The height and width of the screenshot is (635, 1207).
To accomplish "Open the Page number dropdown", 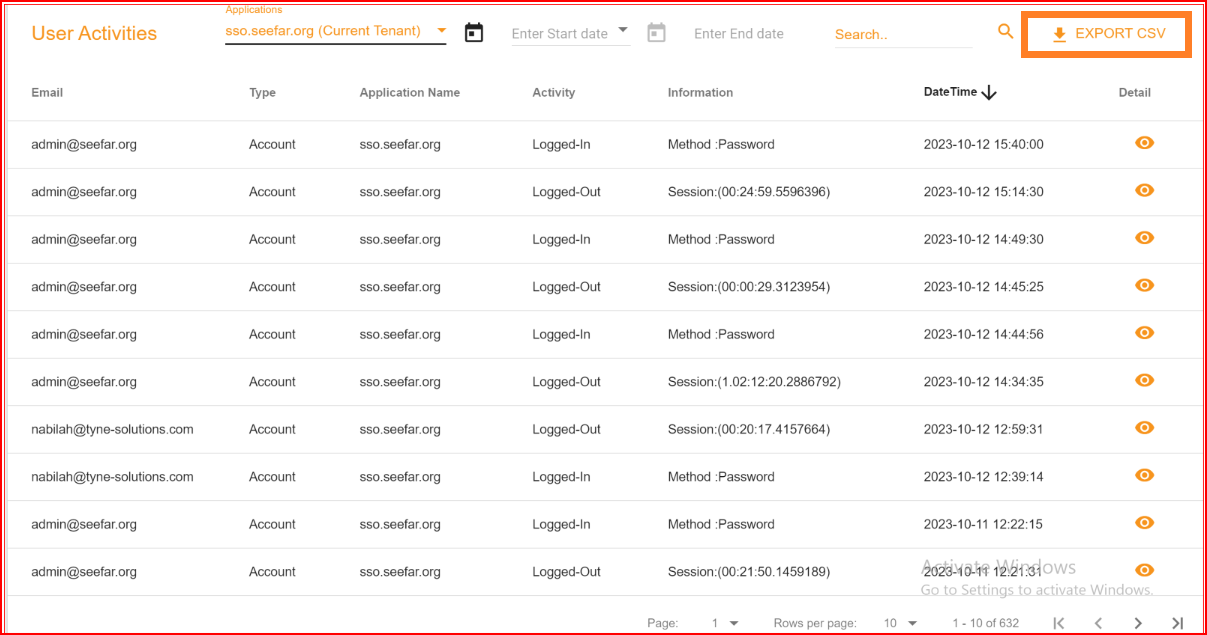I will [725, 623].
